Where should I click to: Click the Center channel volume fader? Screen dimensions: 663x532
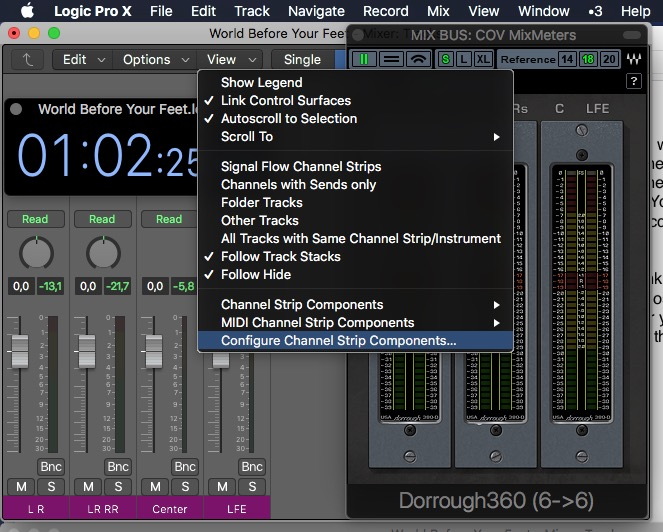(153, 351)
